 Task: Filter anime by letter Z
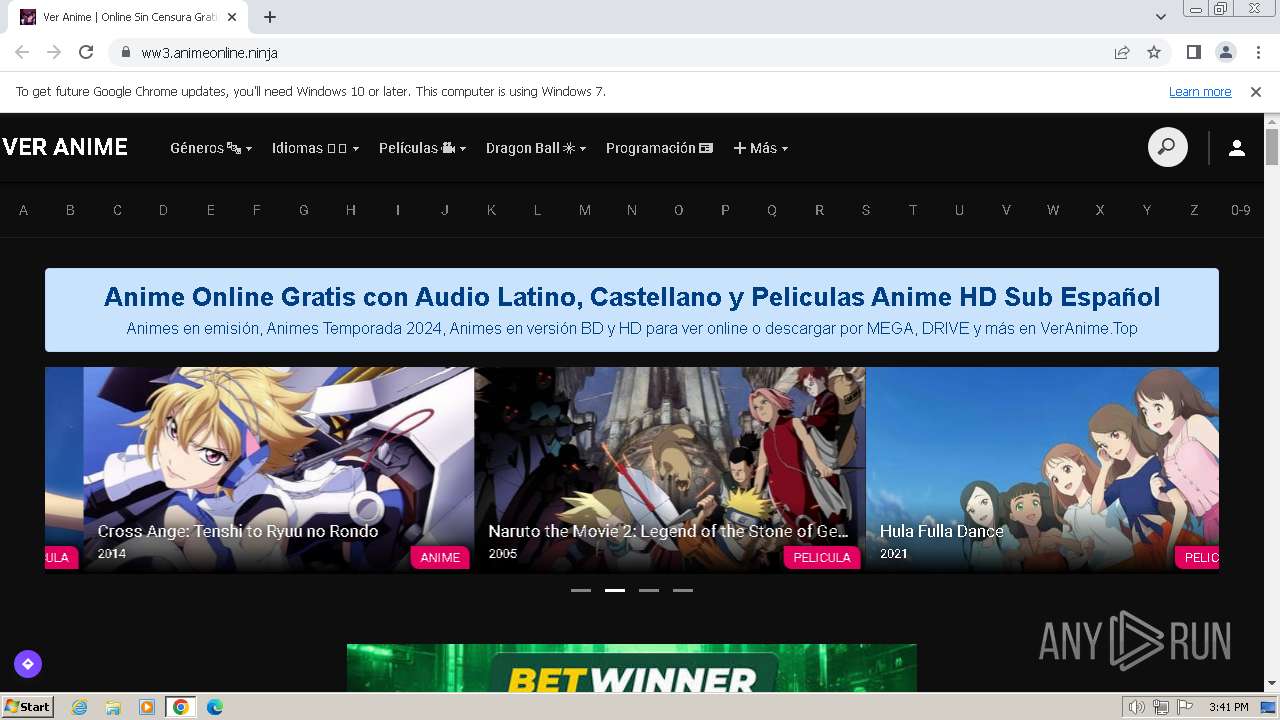1194,210
